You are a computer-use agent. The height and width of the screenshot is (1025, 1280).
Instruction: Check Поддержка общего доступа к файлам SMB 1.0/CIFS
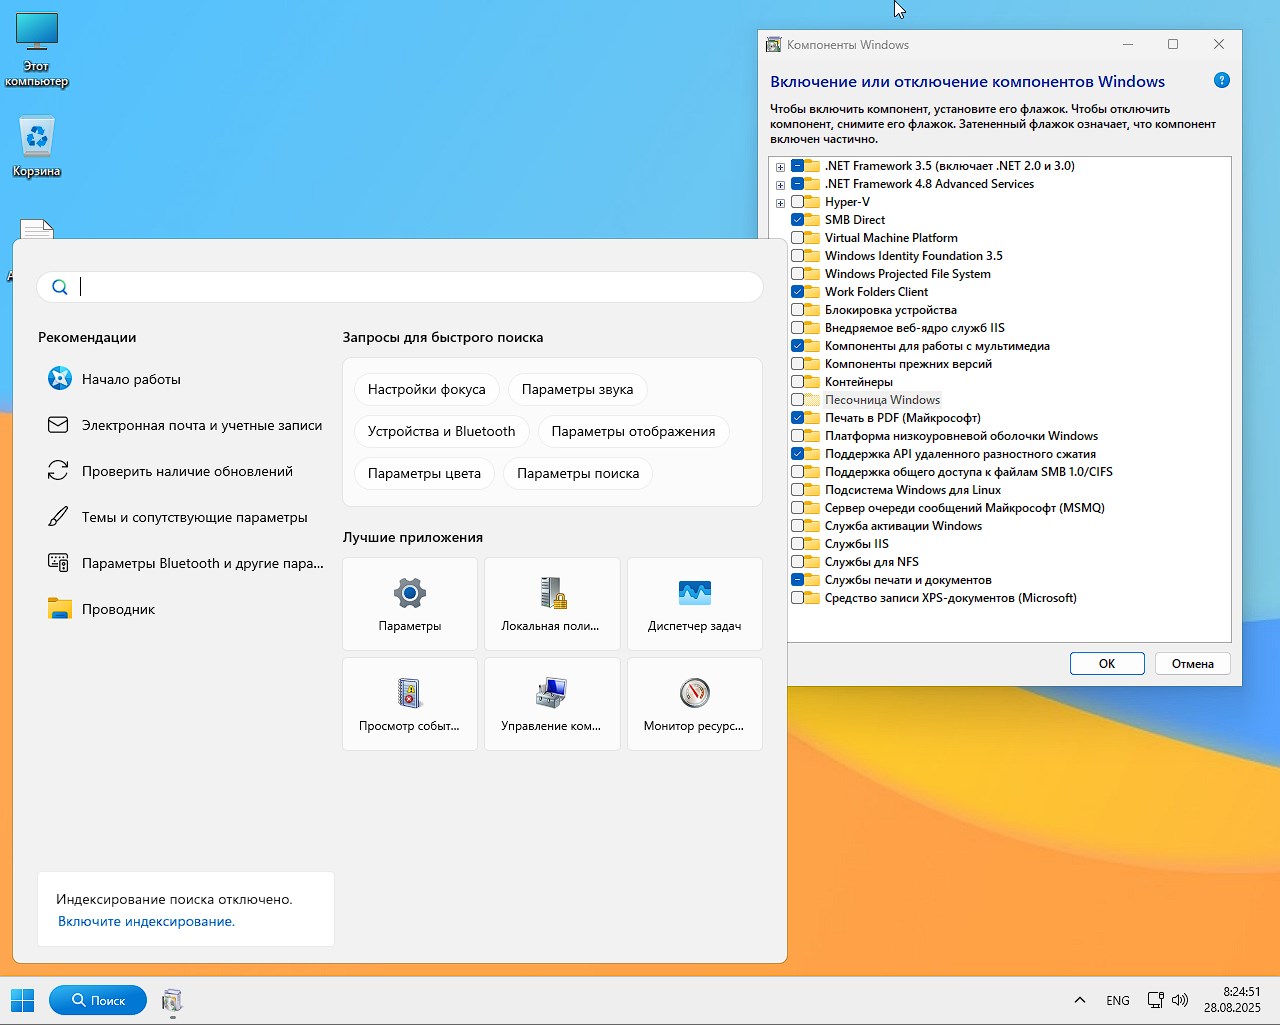[797, 472]
